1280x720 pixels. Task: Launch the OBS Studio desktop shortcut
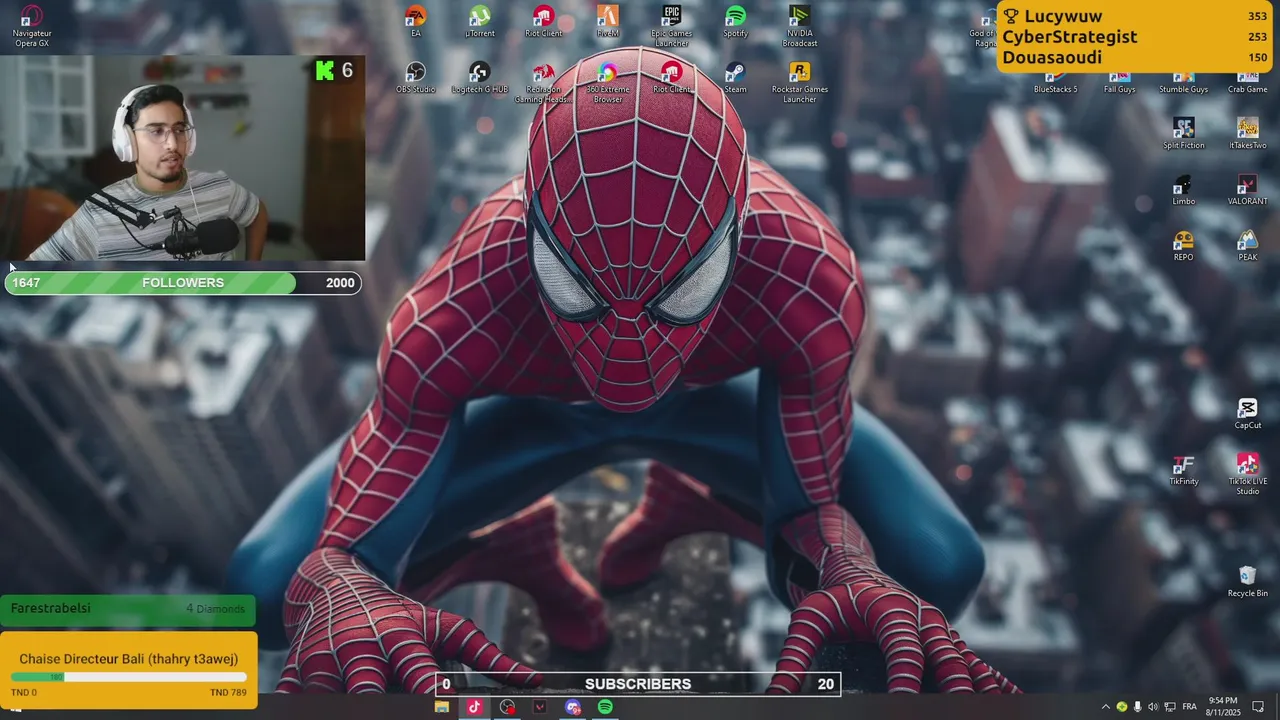pos(416,77)
